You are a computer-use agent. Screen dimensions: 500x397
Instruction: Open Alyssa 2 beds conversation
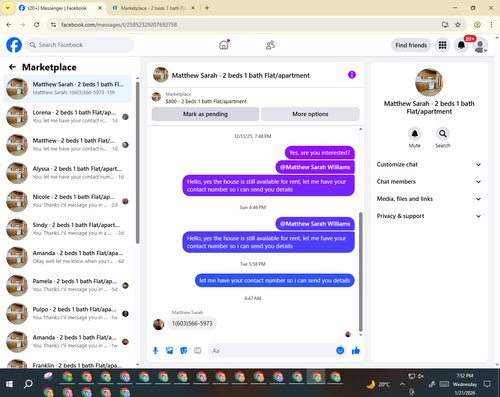point(67,173)
